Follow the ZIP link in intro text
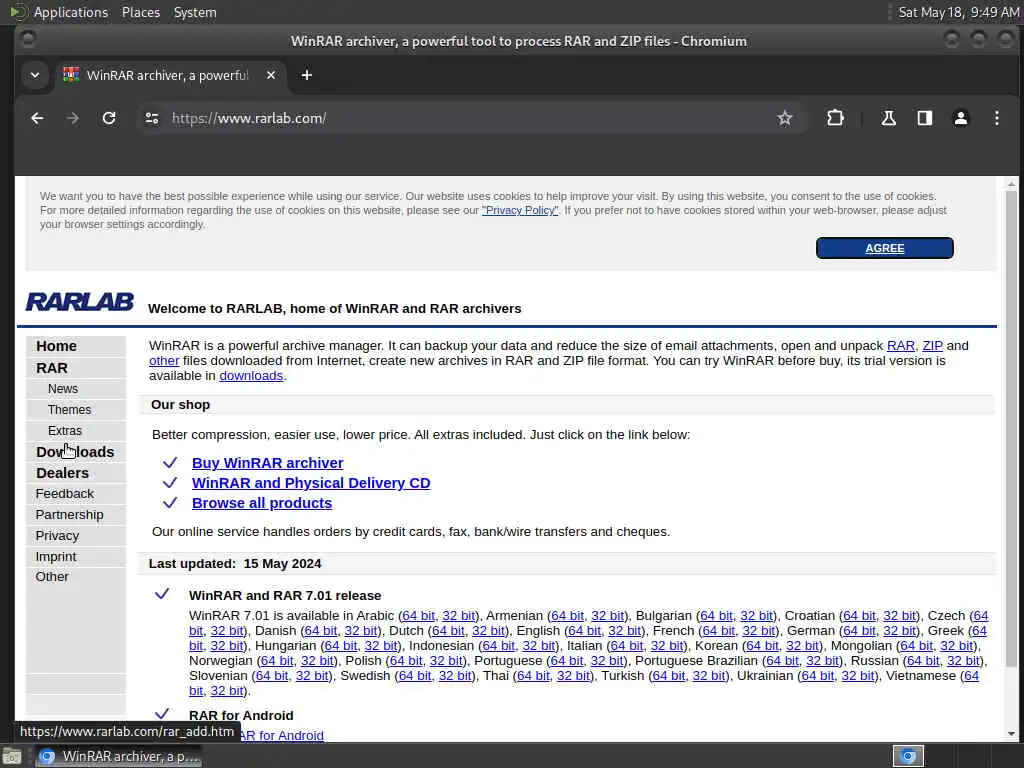The height and width of the screenshot is (768, 1024). coord(933,345)
